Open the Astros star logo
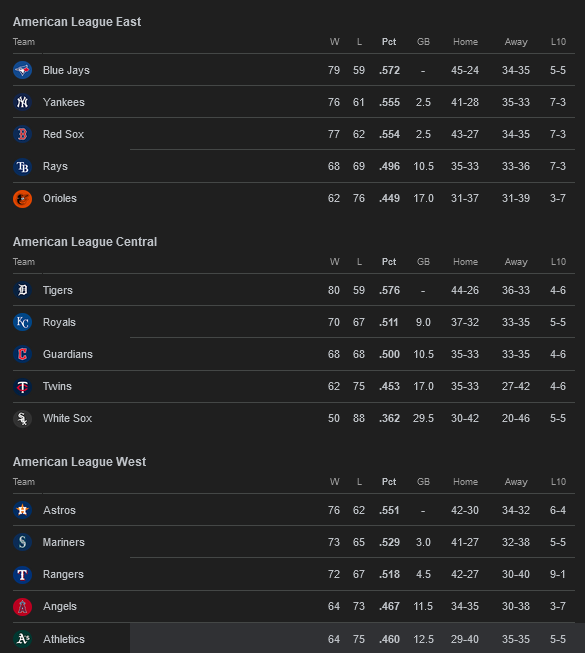This screenshot has height=653, width=585. pos(22,510)
